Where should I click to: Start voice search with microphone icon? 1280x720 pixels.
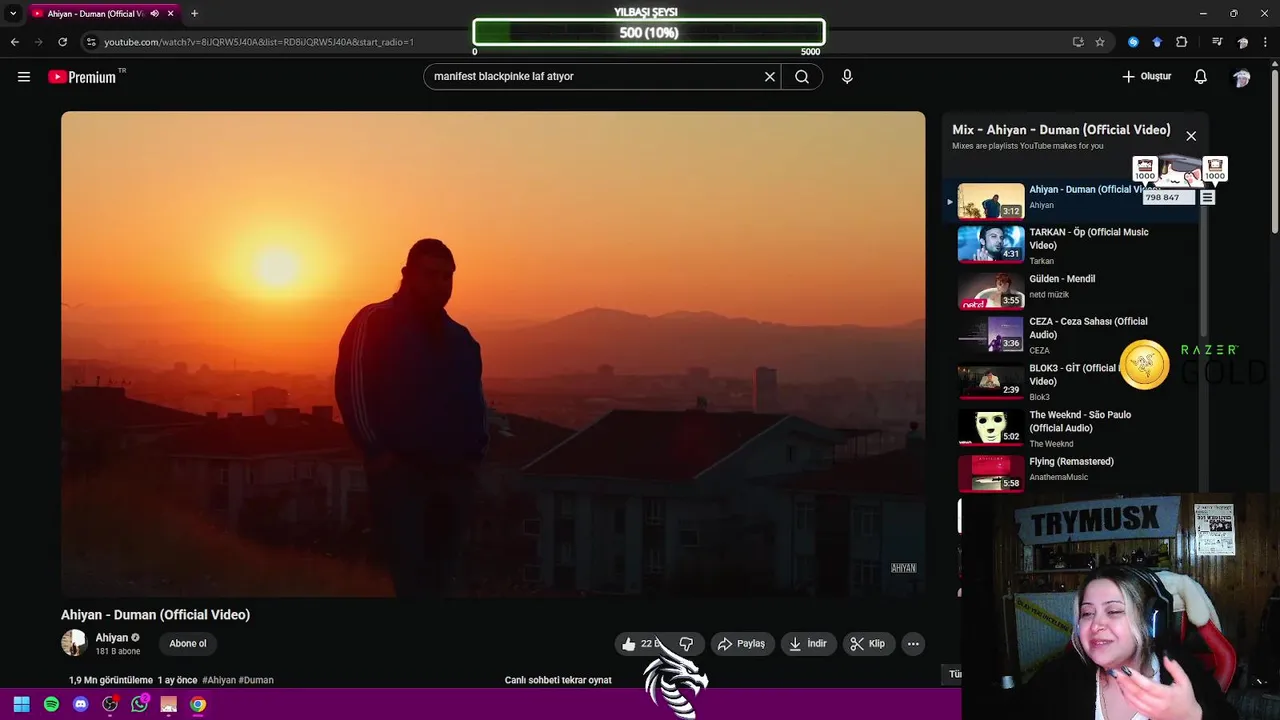point(847,77)
